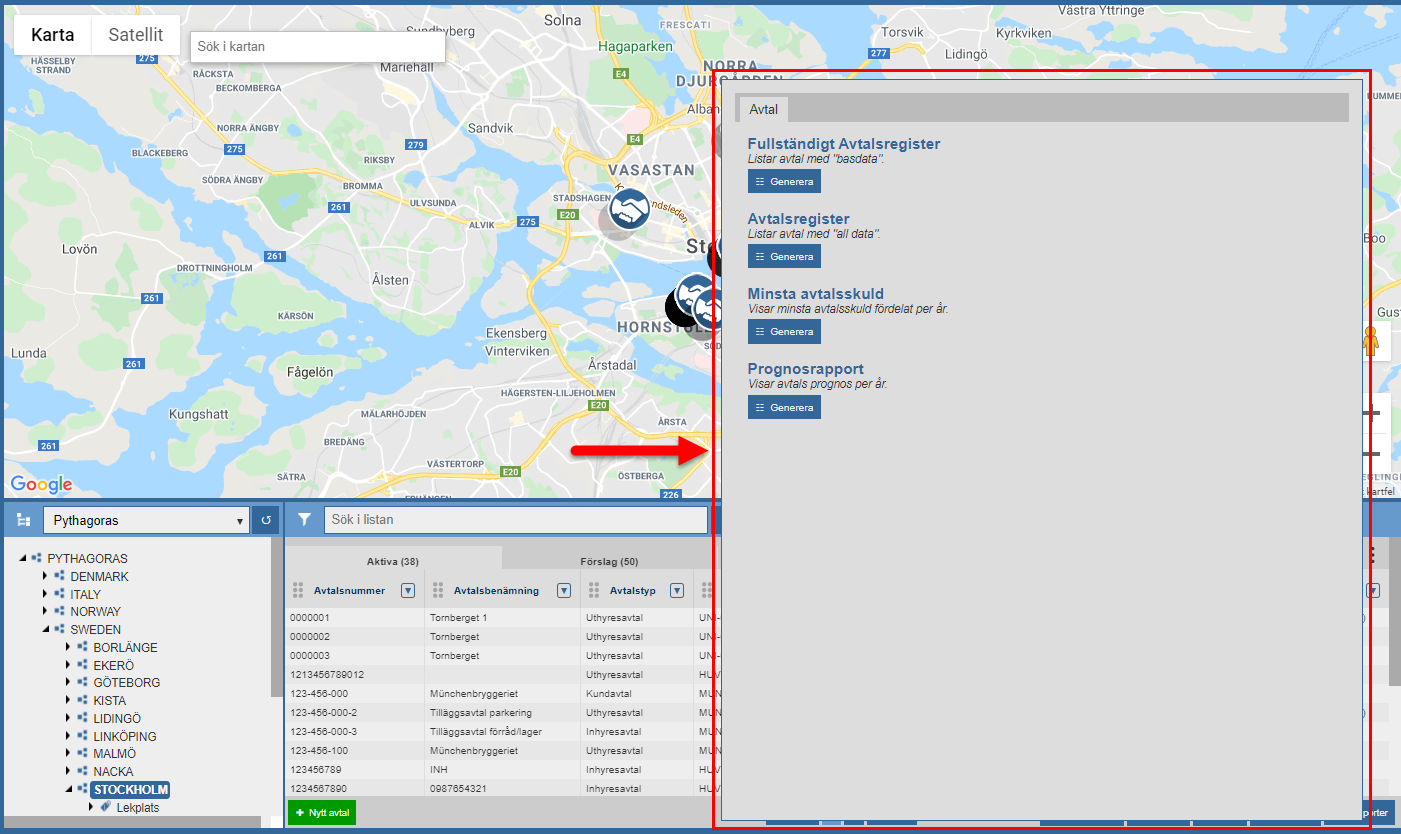Screen dimensions: 1401x834
Task: Click Generera under Prognosrapport
Action: pos(784,407)
